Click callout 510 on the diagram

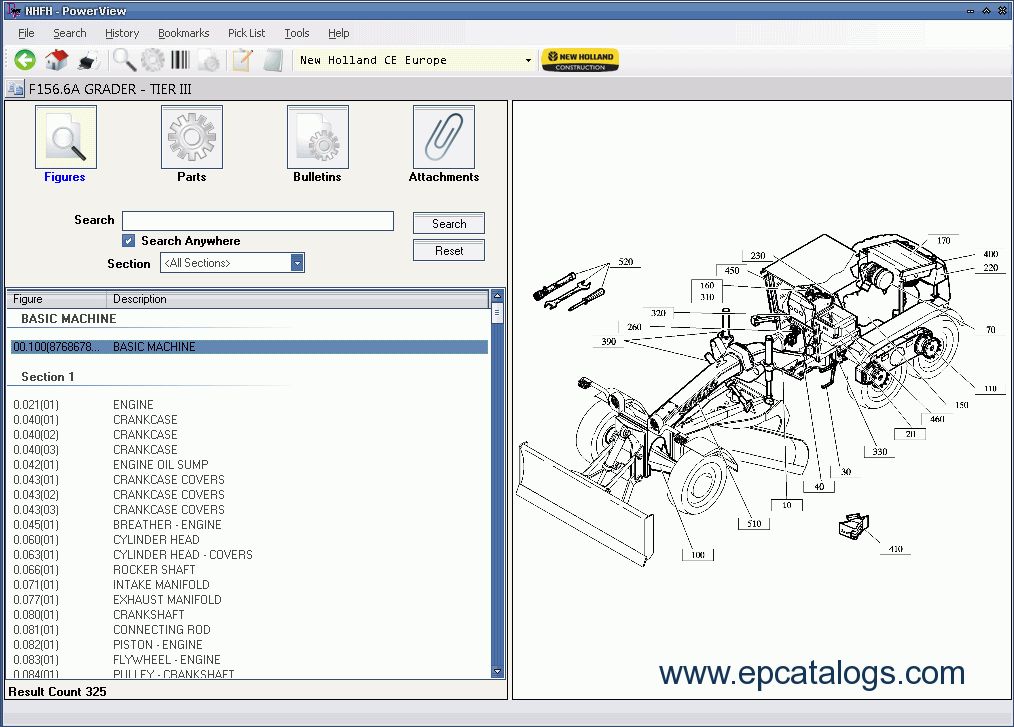point(754,523)
